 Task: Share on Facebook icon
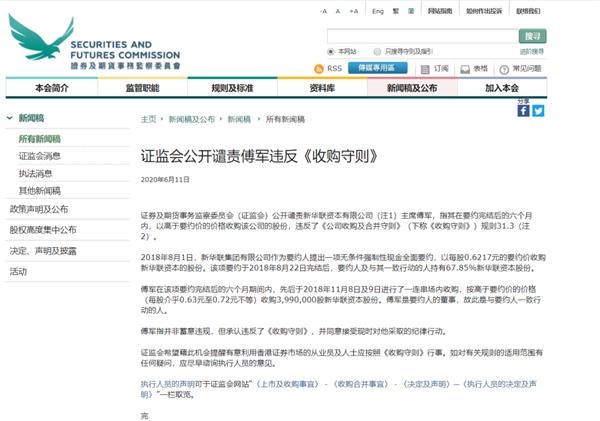pos(523,111)
